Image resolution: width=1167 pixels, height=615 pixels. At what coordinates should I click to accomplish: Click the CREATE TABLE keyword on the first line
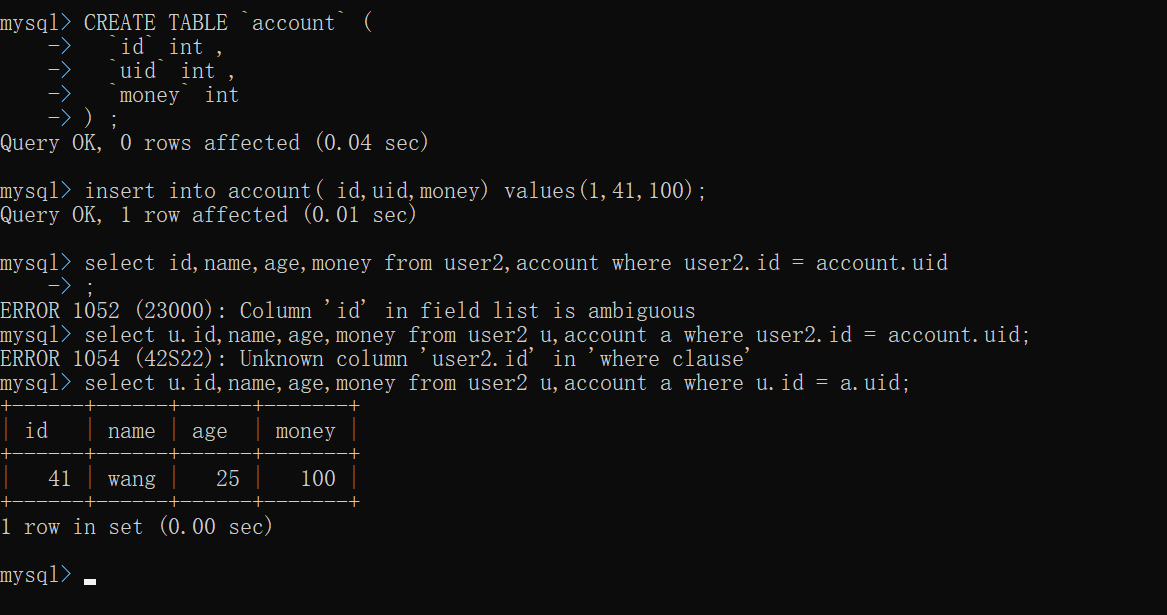(x=155, y=23)
